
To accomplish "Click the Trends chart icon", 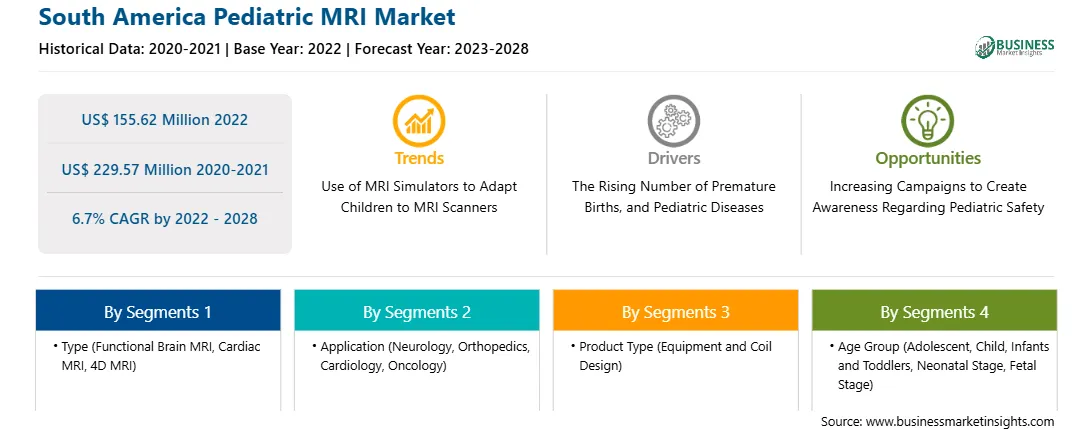I will tap(419, 120).
